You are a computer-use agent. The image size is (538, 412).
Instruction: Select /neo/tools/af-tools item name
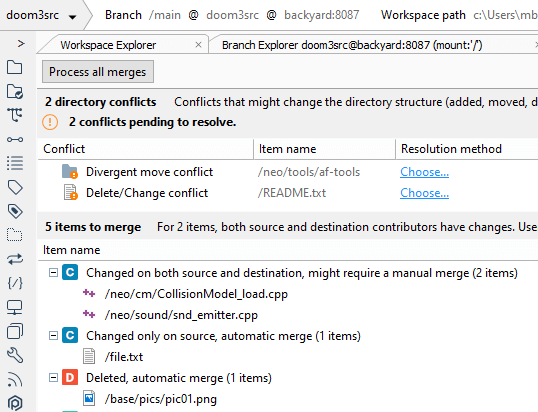pos(309,172)
